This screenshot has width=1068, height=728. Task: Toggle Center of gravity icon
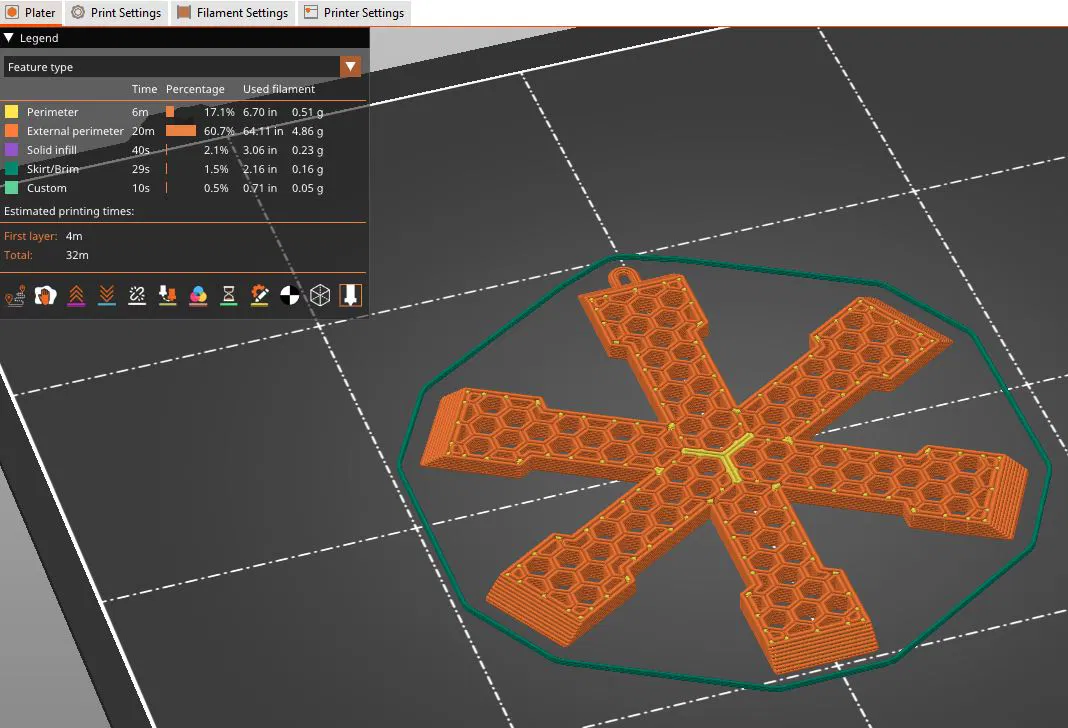pyautogui.click(x=289, y=296)
